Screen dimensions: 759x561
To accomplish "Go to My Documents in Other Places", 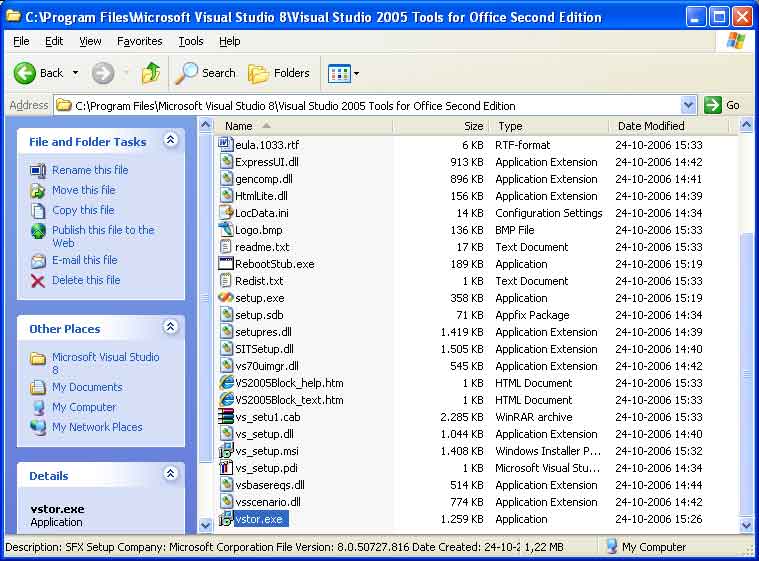I will pos(87,387).
